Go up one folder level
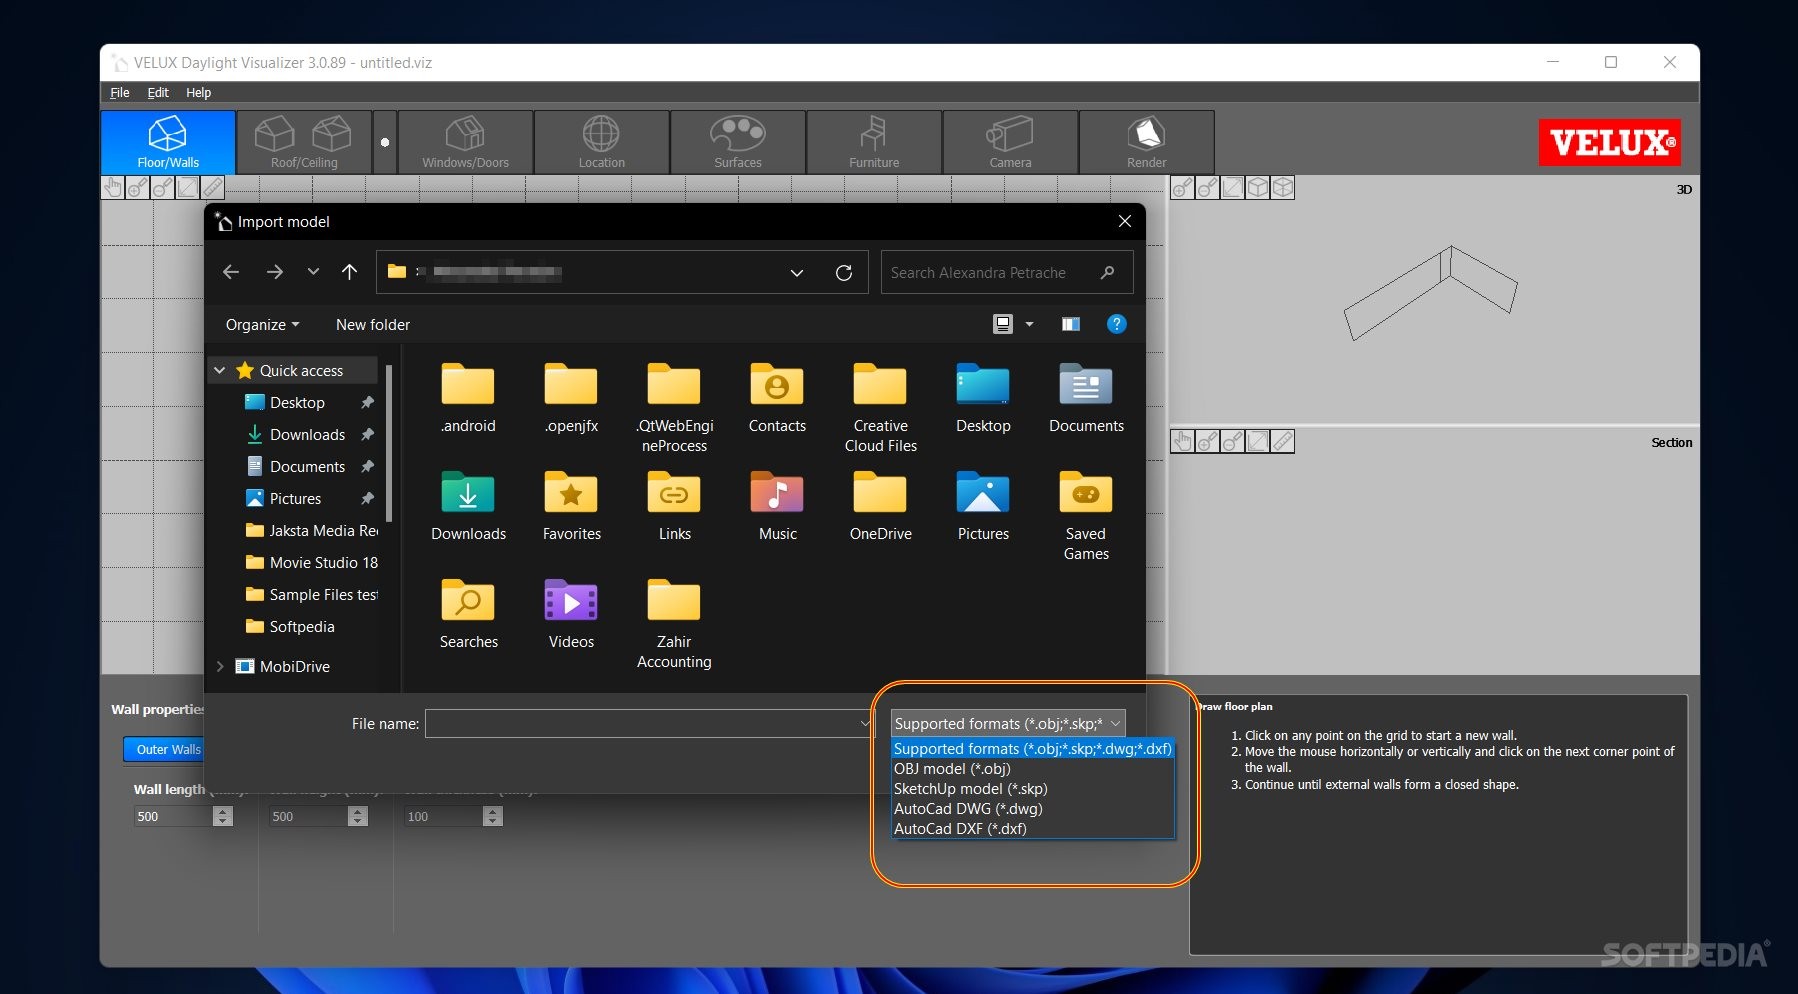The height and width of the screenshot is (994, 1798). click(349, 272)
